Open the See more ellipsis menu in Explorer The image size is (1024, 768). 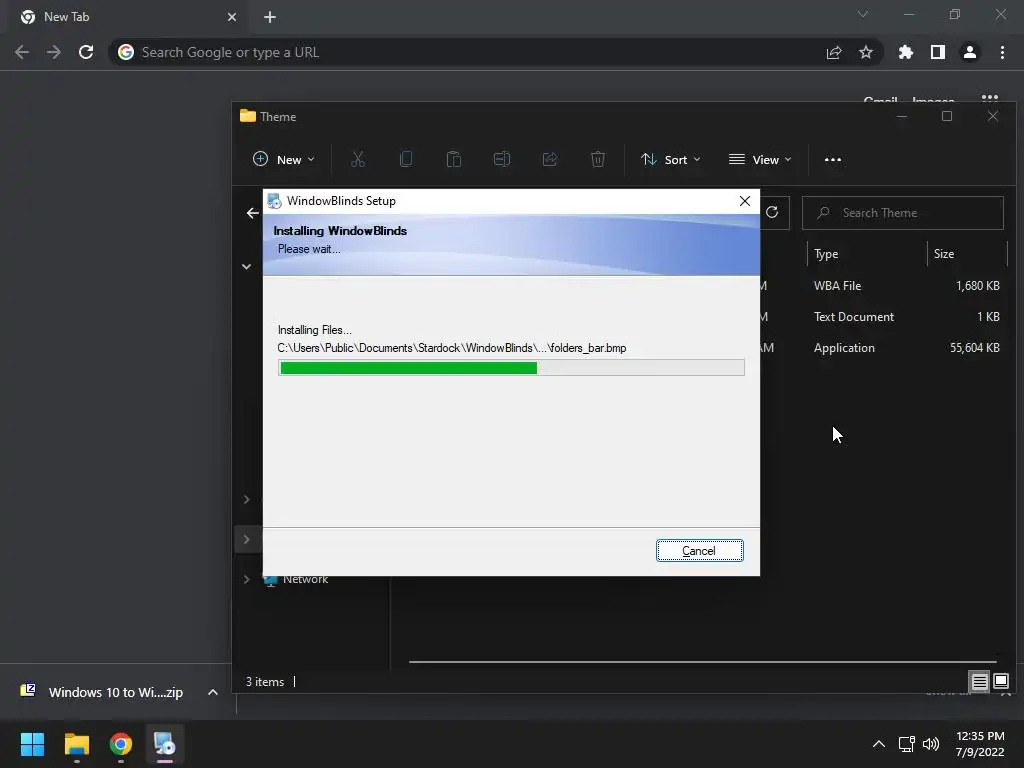pos(833,159)
